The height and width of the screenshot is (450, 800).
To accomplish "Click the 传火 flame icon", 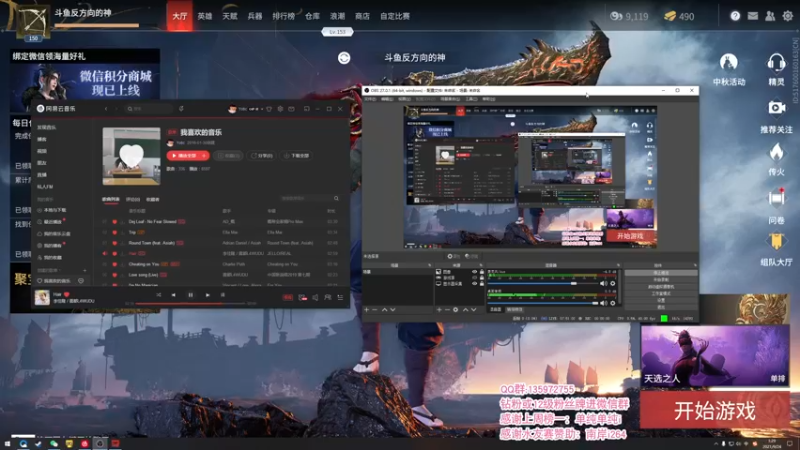I will [776, 153].
